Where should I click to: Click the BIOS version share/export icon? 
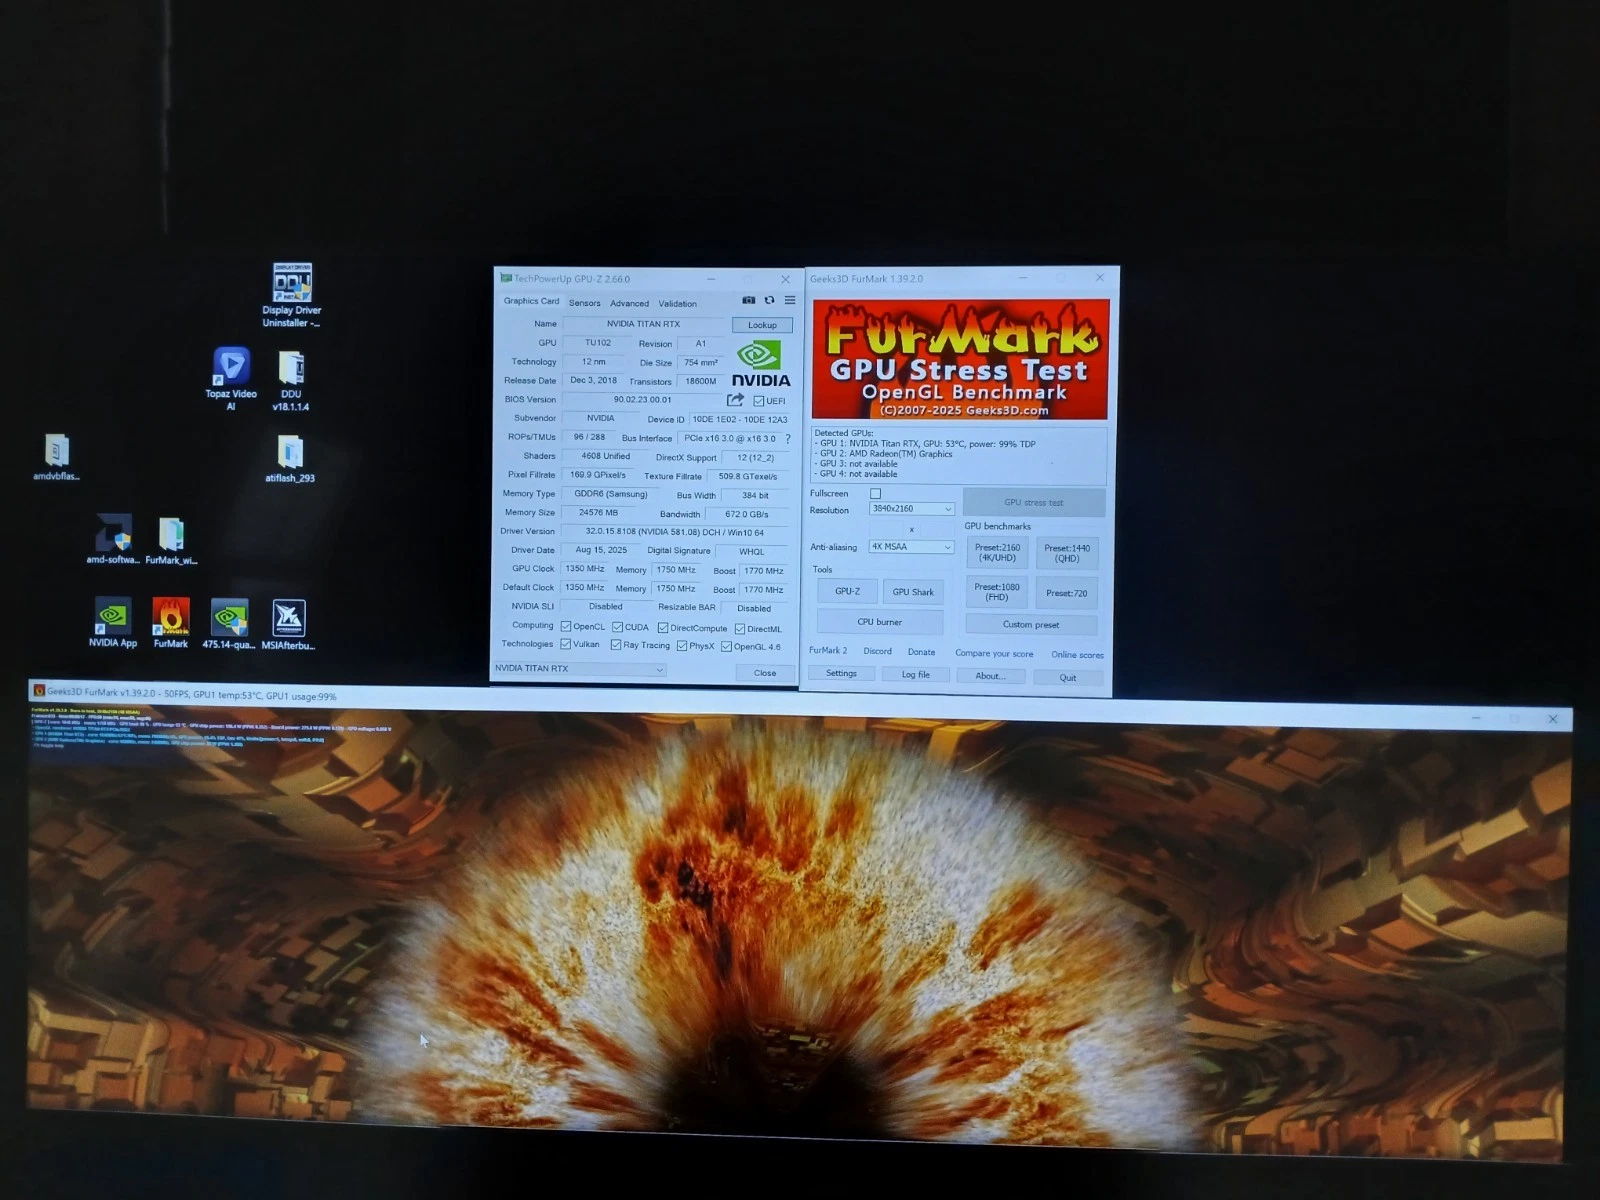735,400
